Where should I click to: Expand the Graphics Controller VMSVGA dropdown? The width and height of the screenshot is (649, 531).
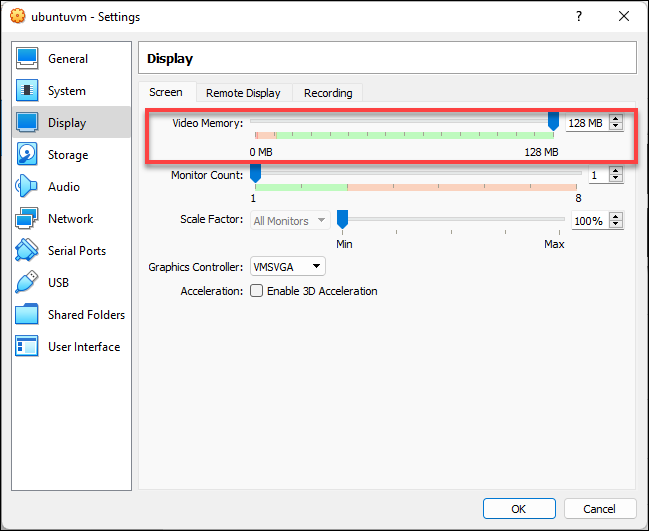click(288, 266)
